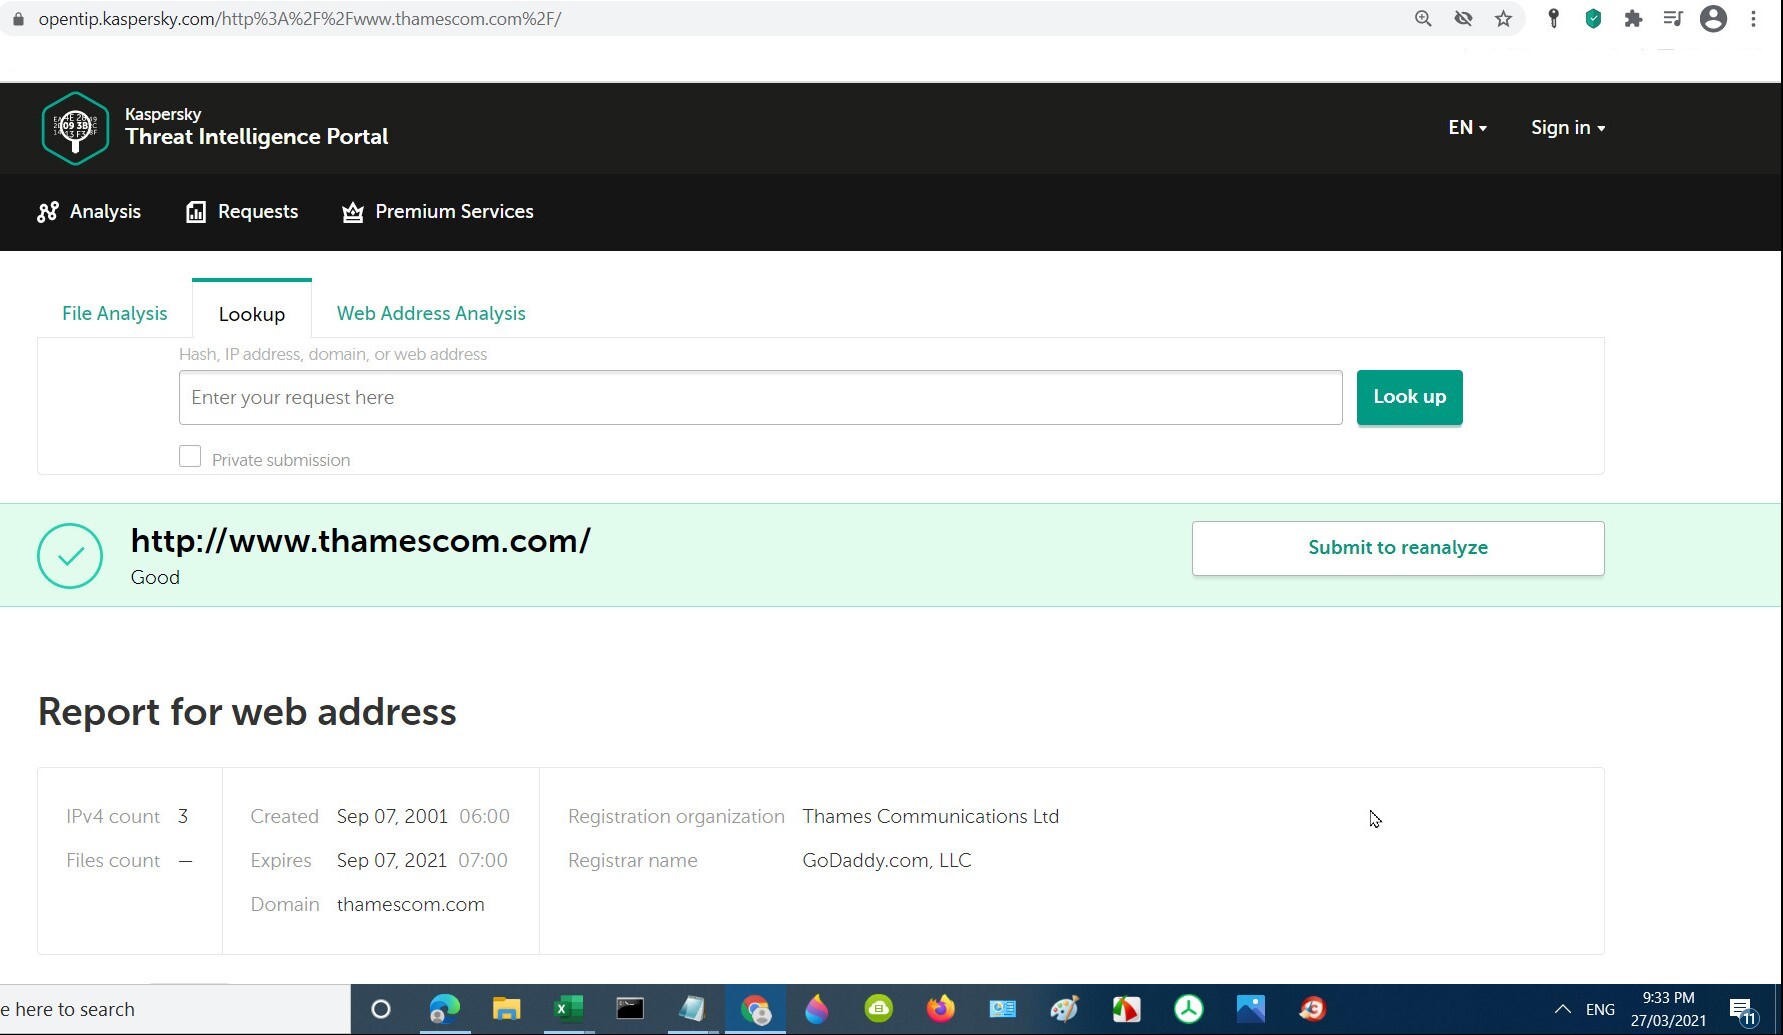Click the browser address bar URL

click(x=300, y=19)
